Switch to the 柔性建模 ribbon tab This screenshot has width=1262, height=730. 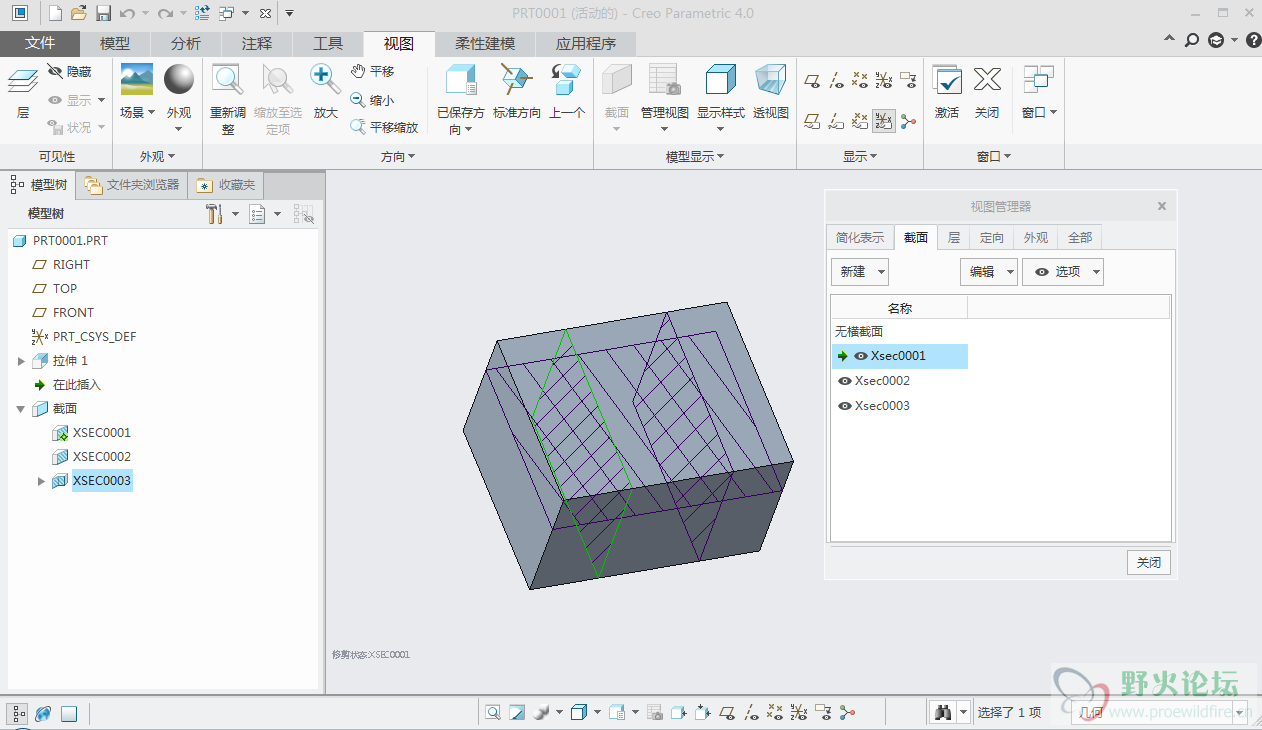click(x=485, y=44)
